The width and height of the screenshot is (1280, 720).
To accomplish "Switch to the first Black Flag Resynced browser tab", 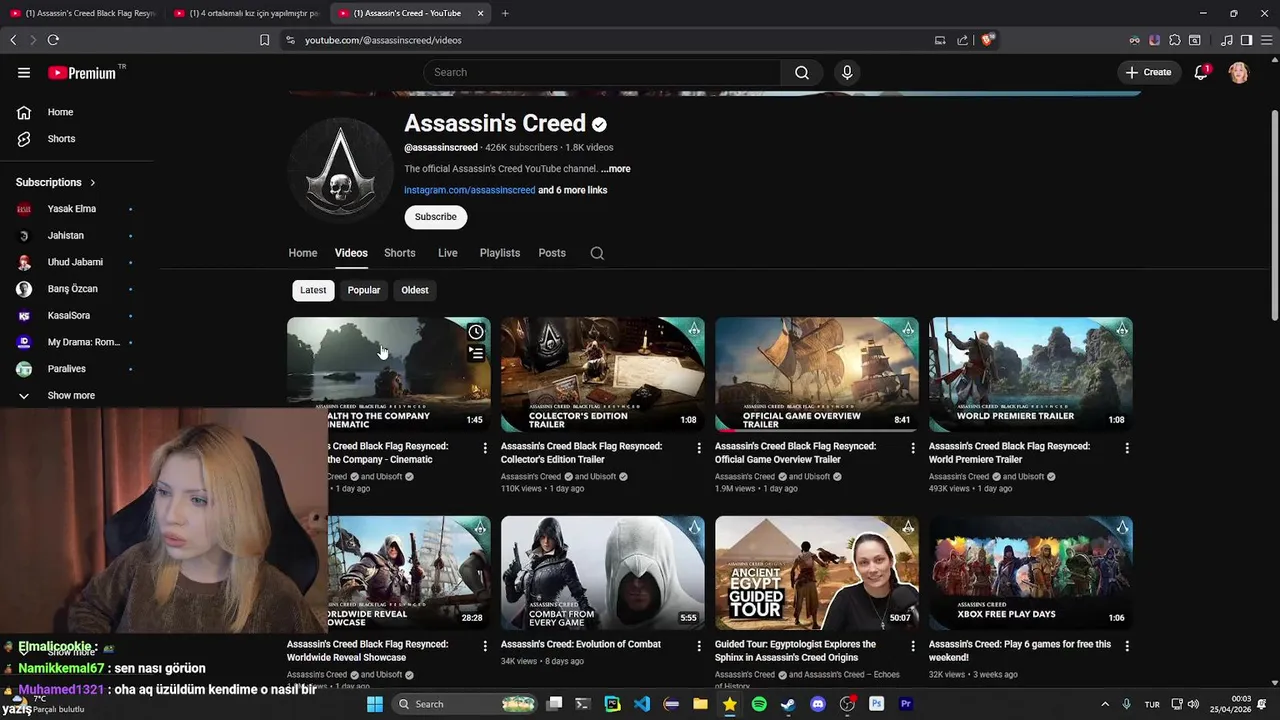I will point(82,13).
